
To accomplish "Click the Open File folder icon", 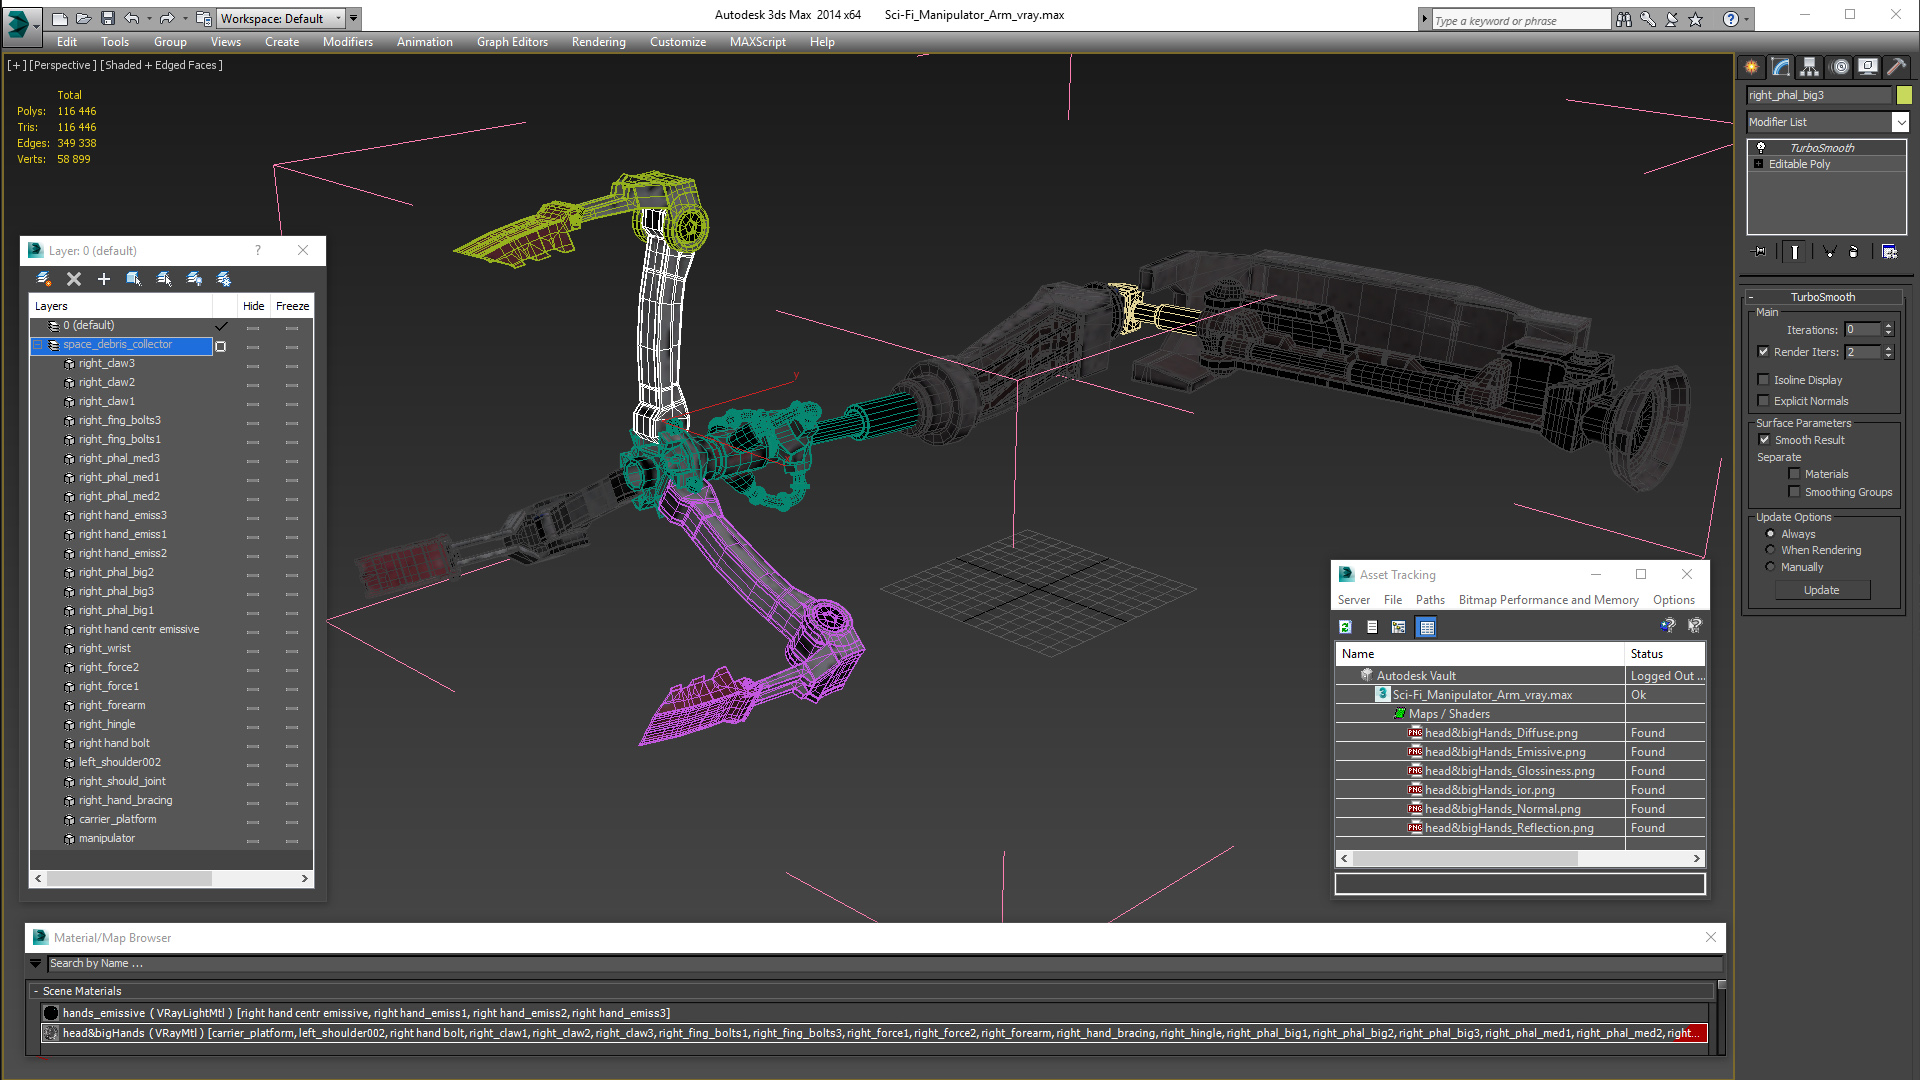I will [x=83, y=18].
